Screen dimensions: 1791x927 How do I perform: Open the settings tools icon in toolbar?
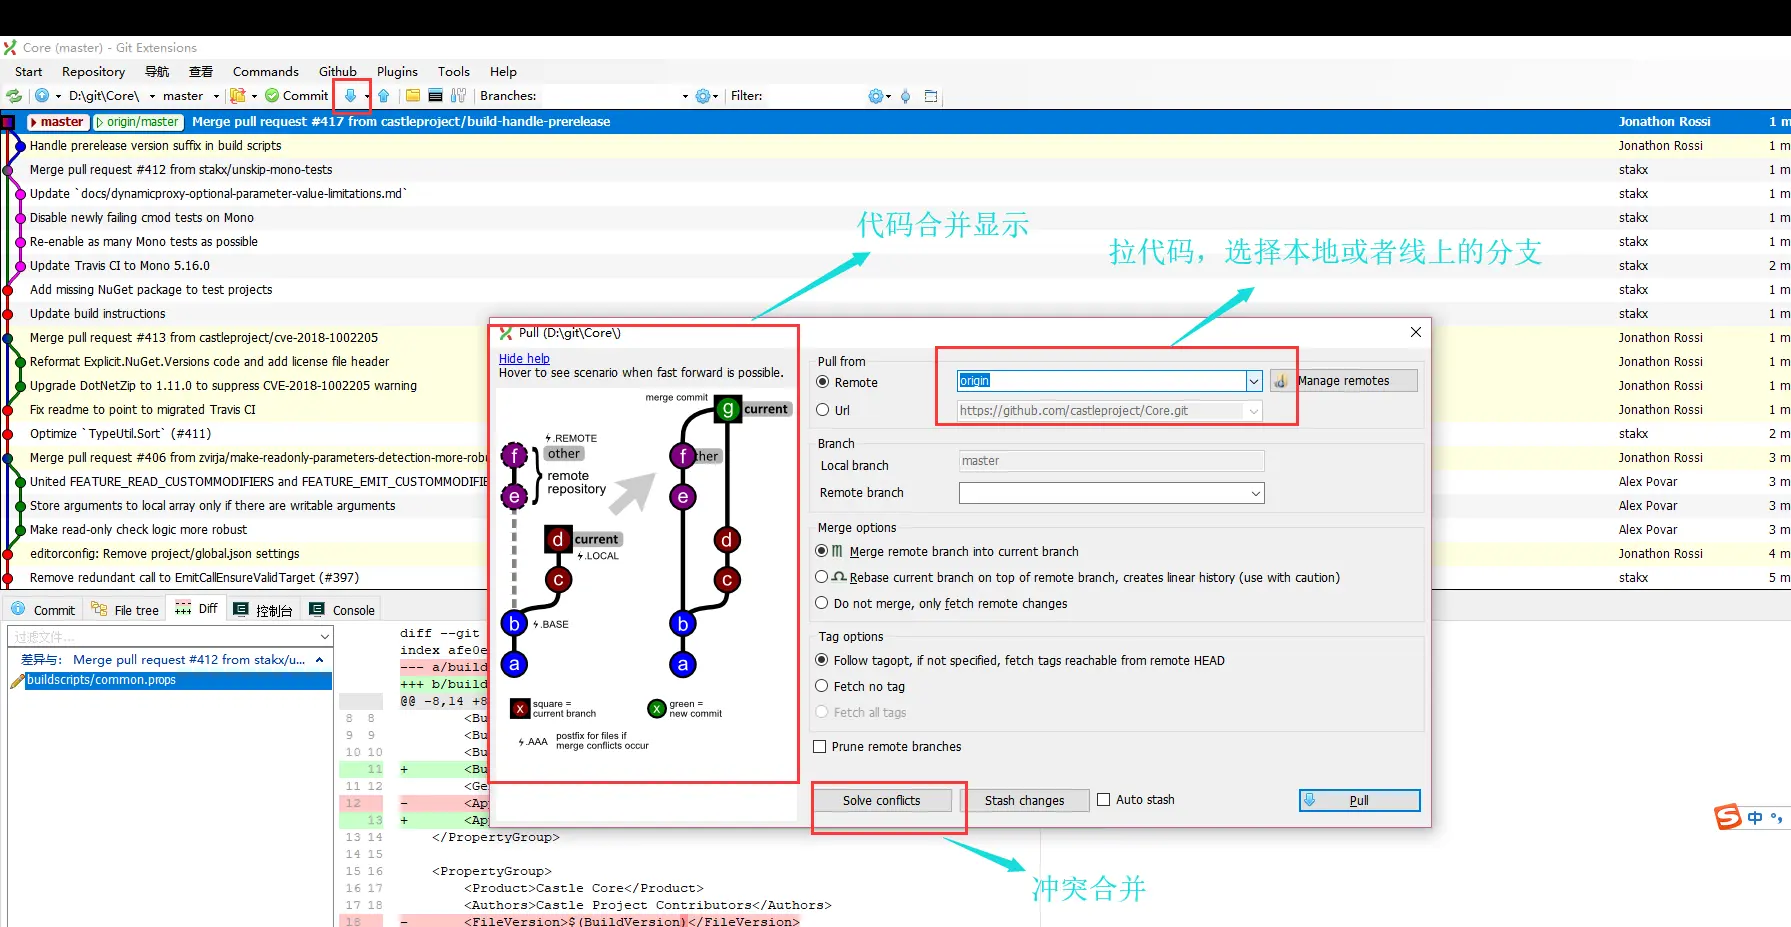point(458,96)
